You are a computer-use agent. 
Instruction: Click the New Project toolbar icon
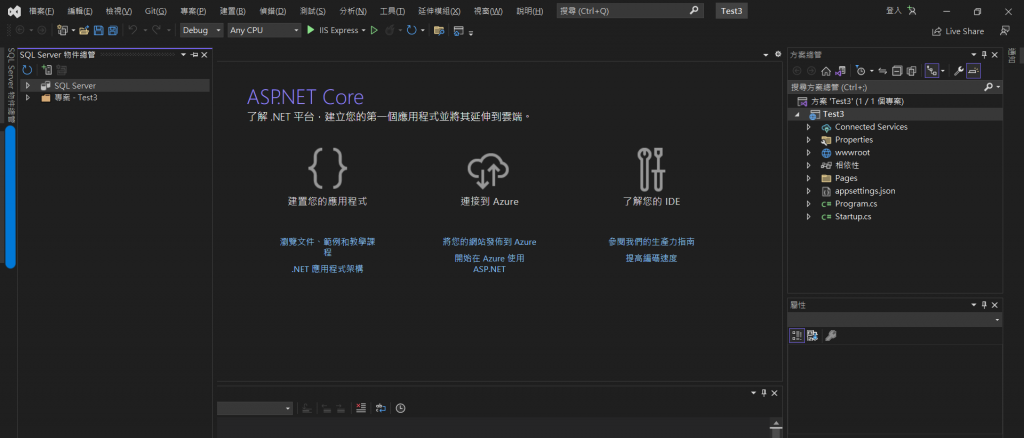[x=63, y=31]
